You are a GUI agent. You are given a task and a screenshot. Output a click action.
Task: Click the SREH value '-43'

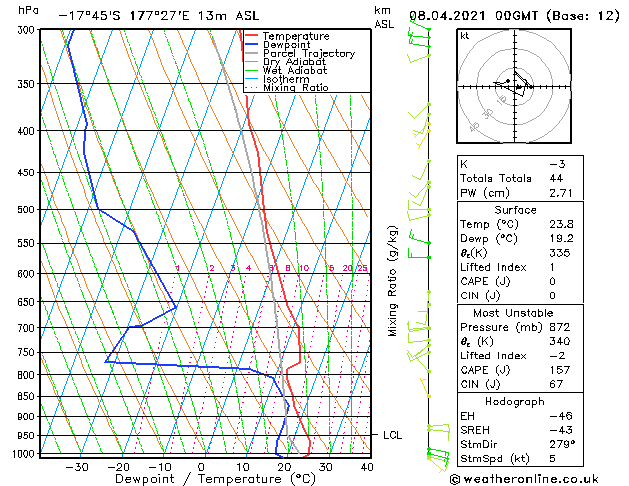point(561,430)
